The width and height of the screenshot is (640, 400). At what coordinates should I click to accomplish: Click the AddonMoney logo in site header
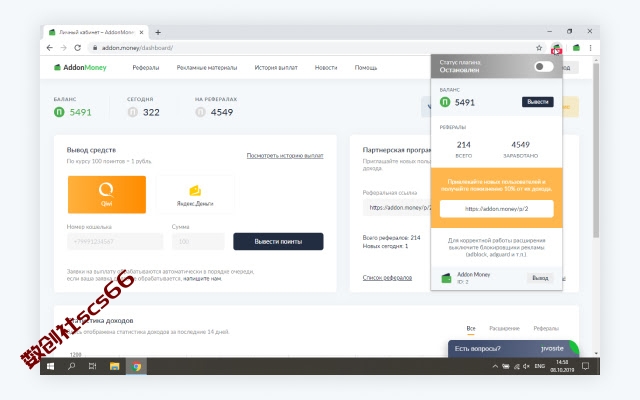click(80, 67)
